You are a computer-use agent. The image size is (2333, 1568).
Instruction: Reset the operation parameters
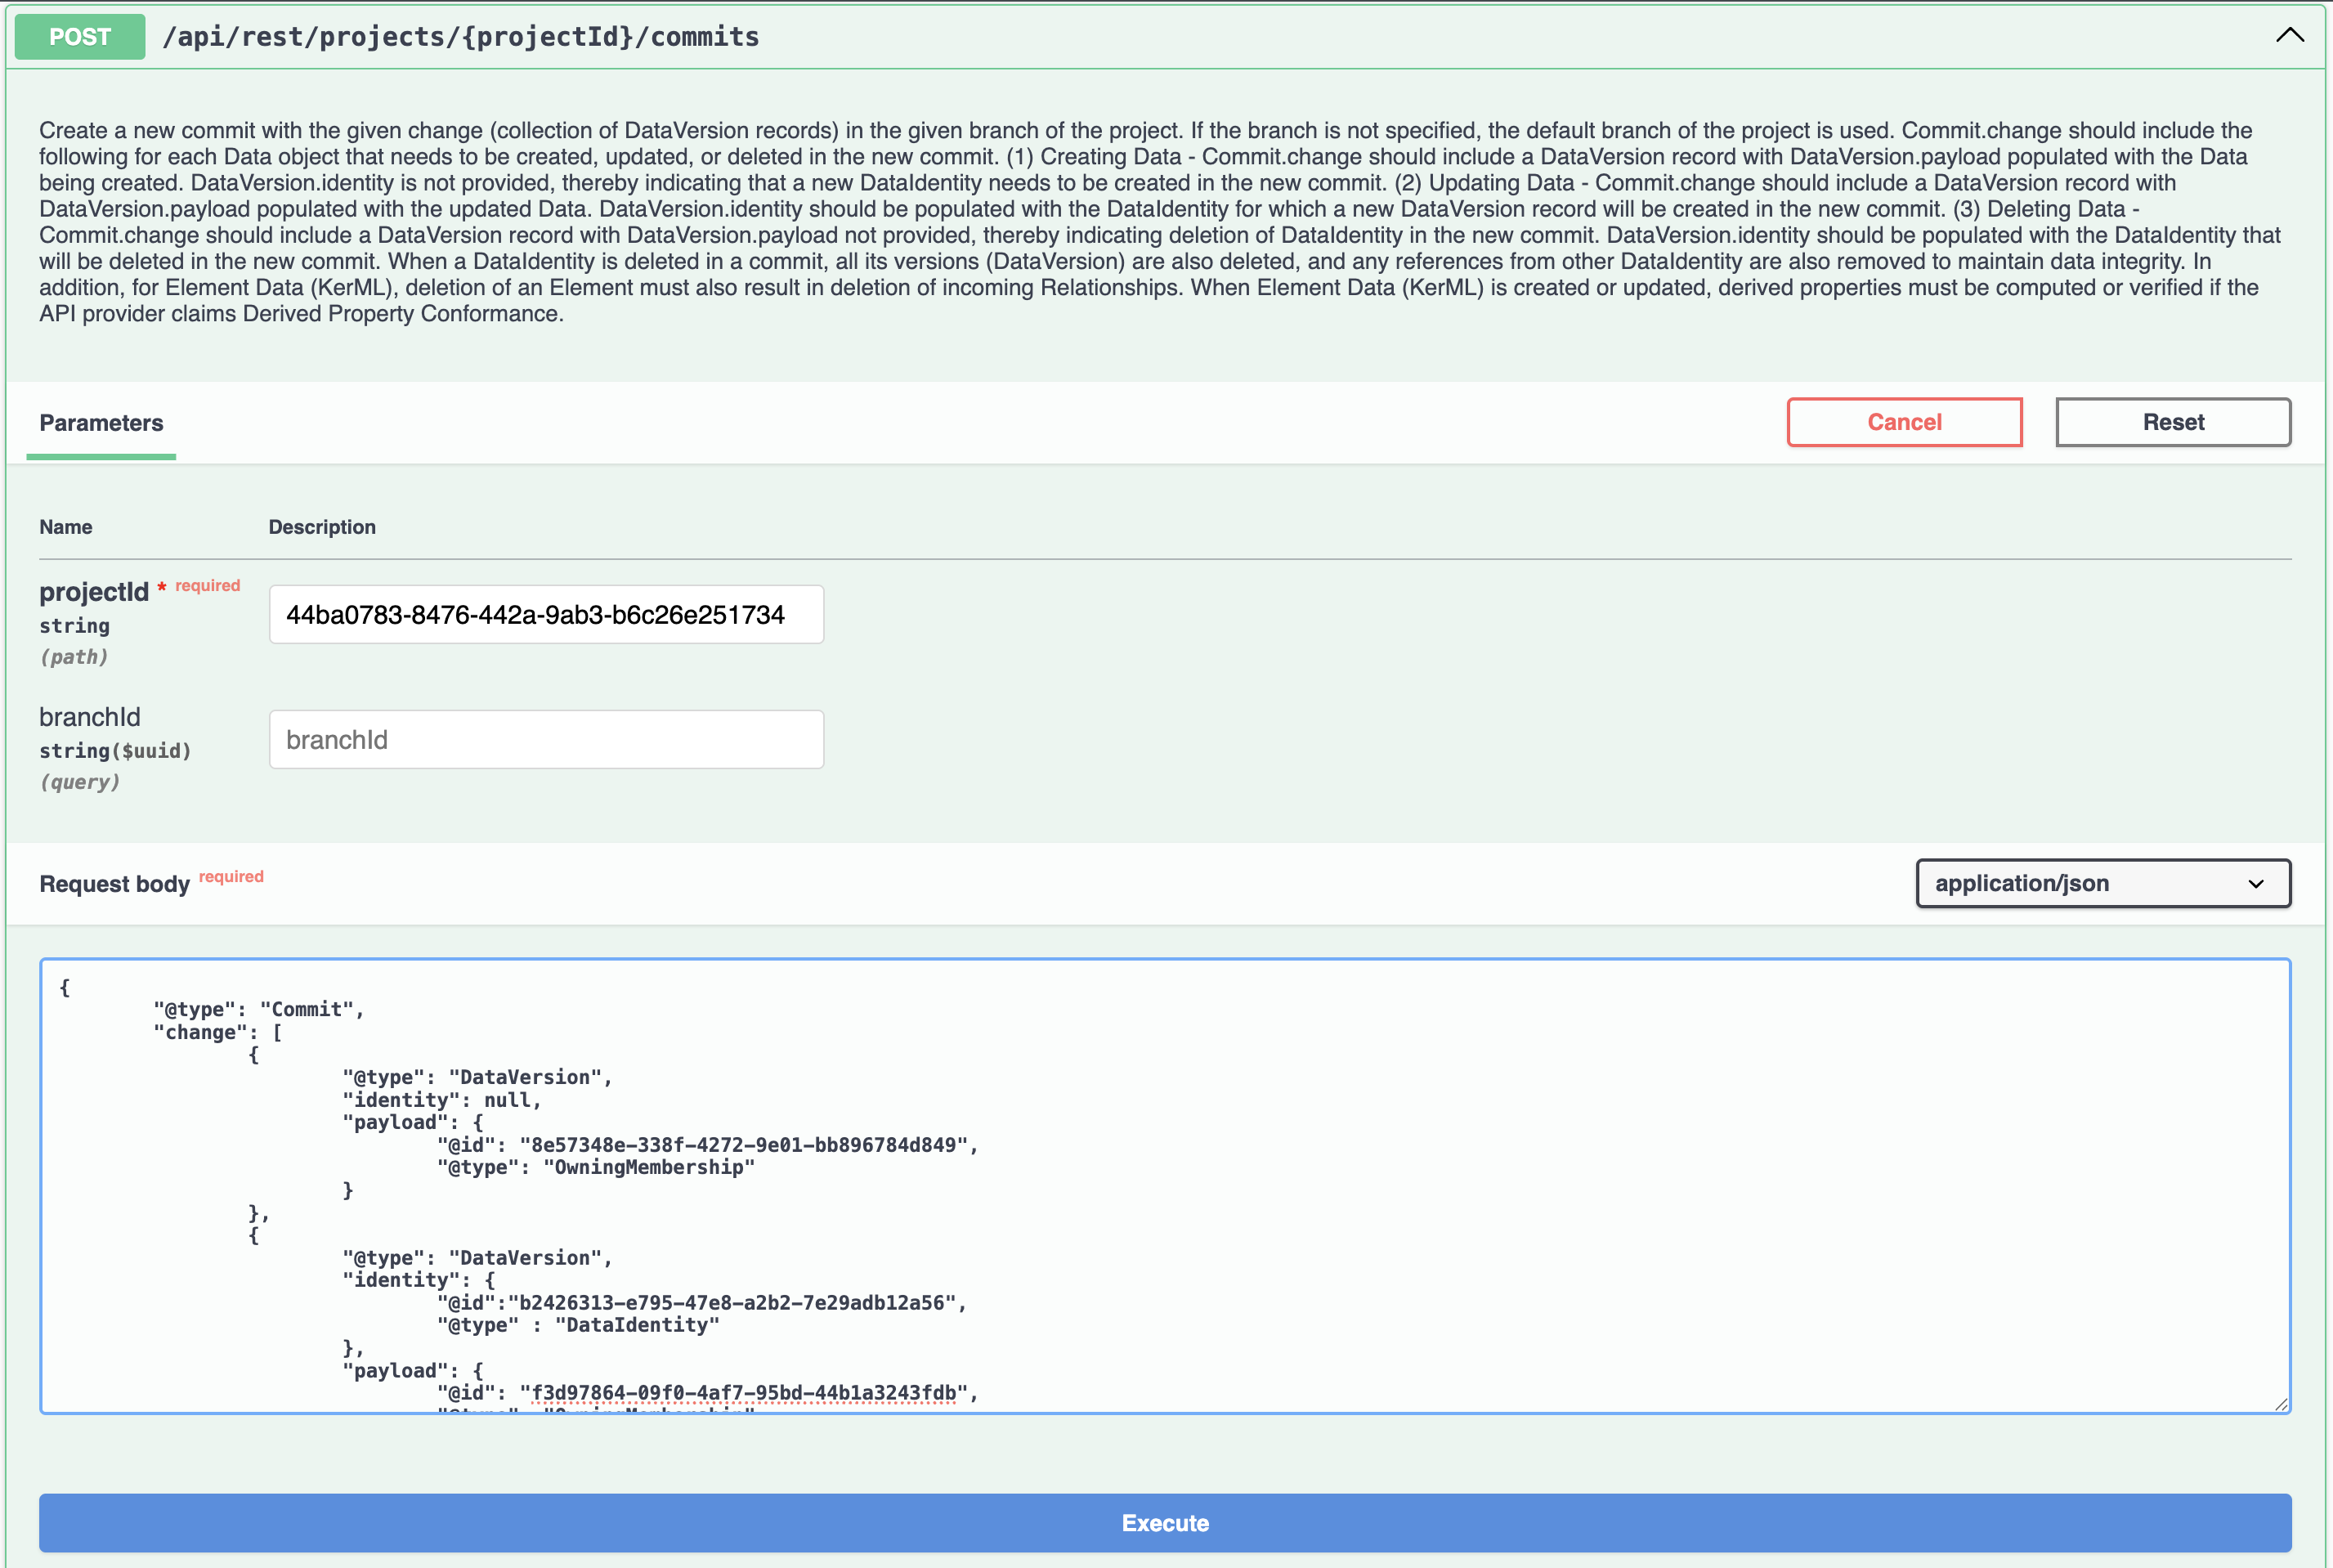tap(2173, 421)
